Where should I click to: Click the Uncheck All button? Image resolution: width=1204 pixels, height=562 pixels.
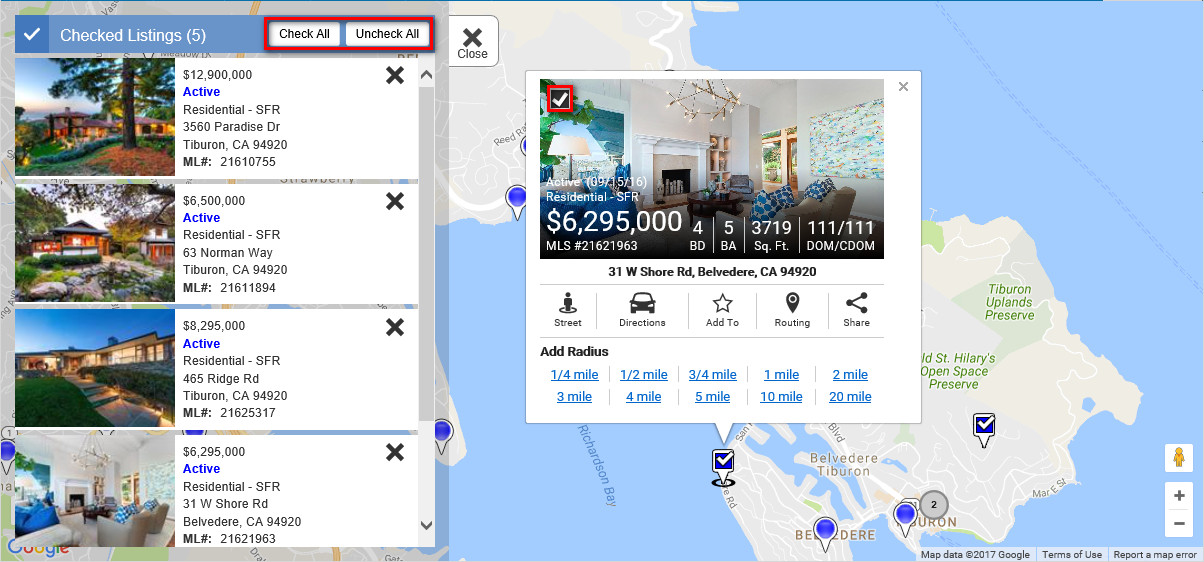(x=387, y=34)
